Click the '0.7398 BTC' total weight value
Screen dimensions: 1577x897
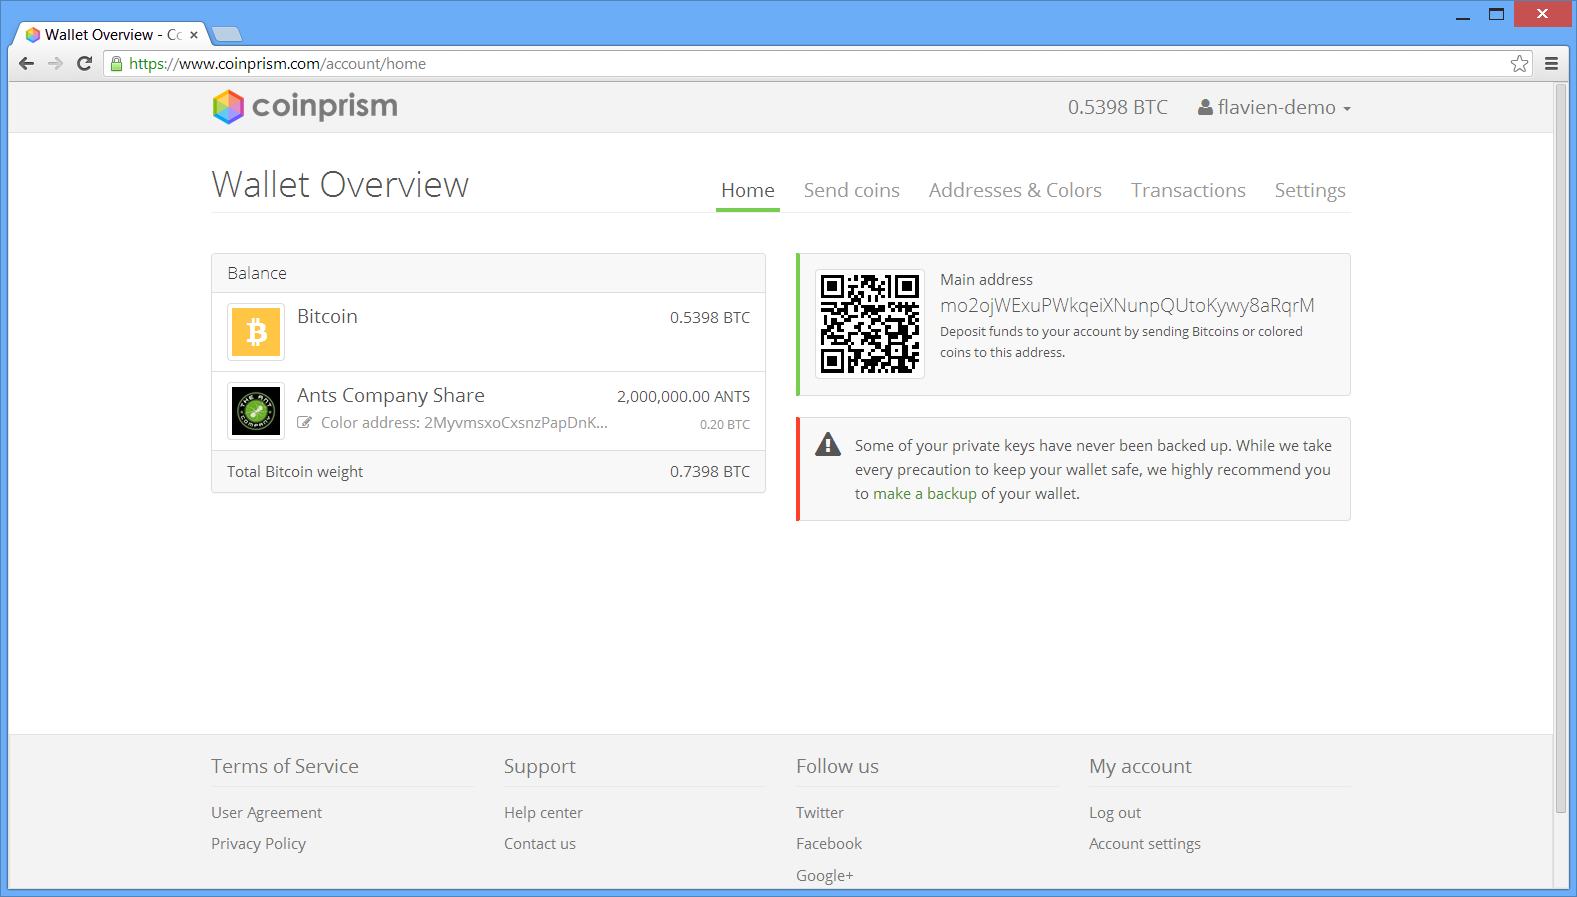[x=710, y=472]
